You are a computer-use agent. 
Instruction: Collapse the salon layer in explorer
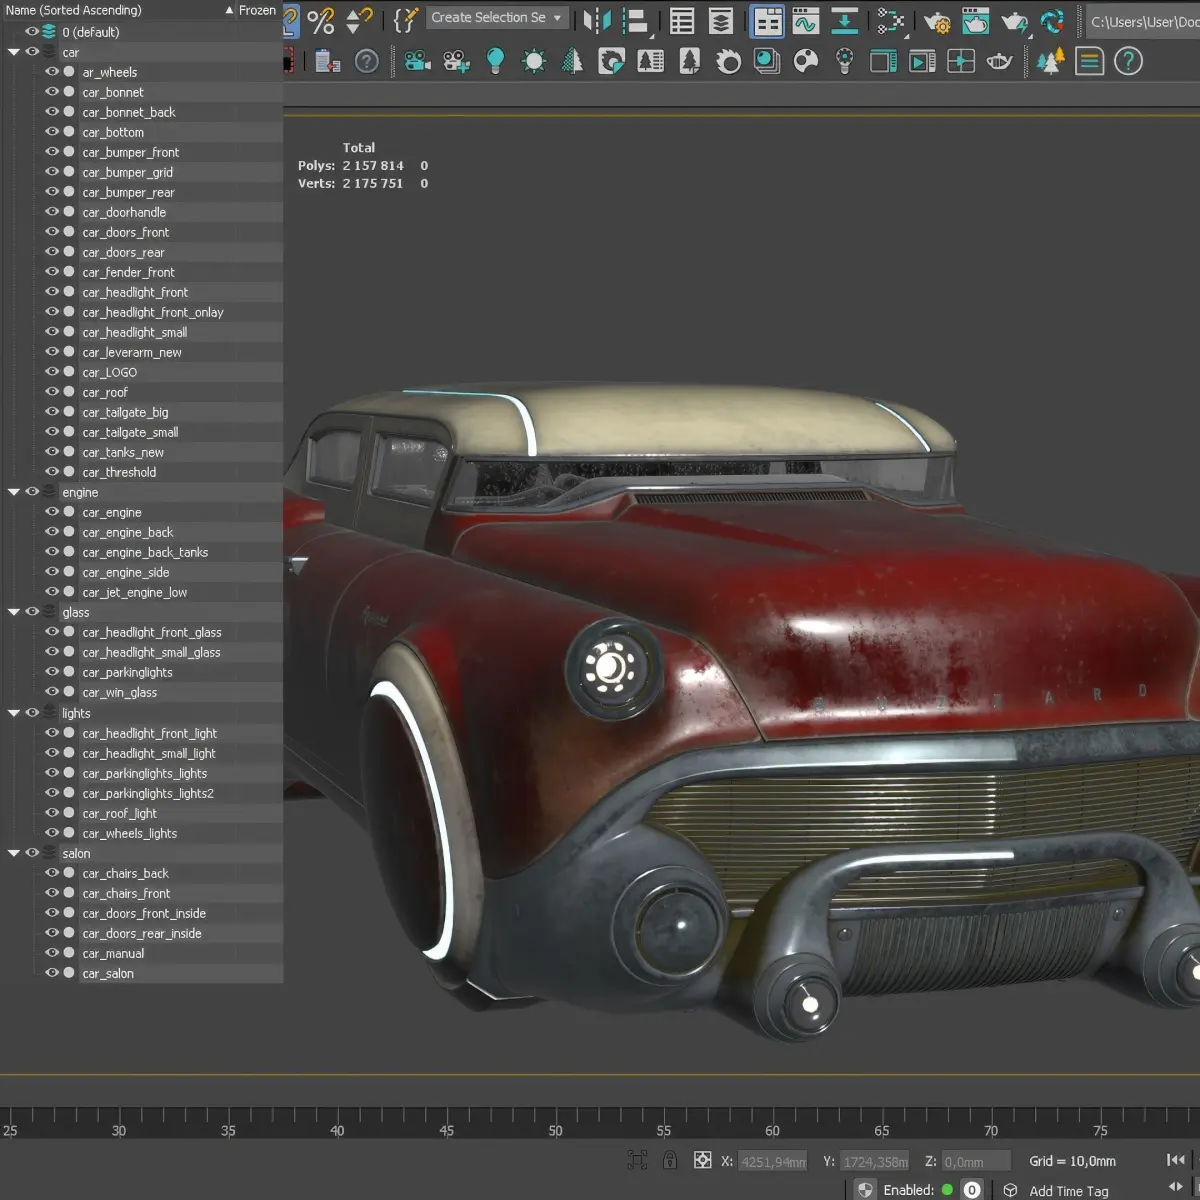click(14, 853)
